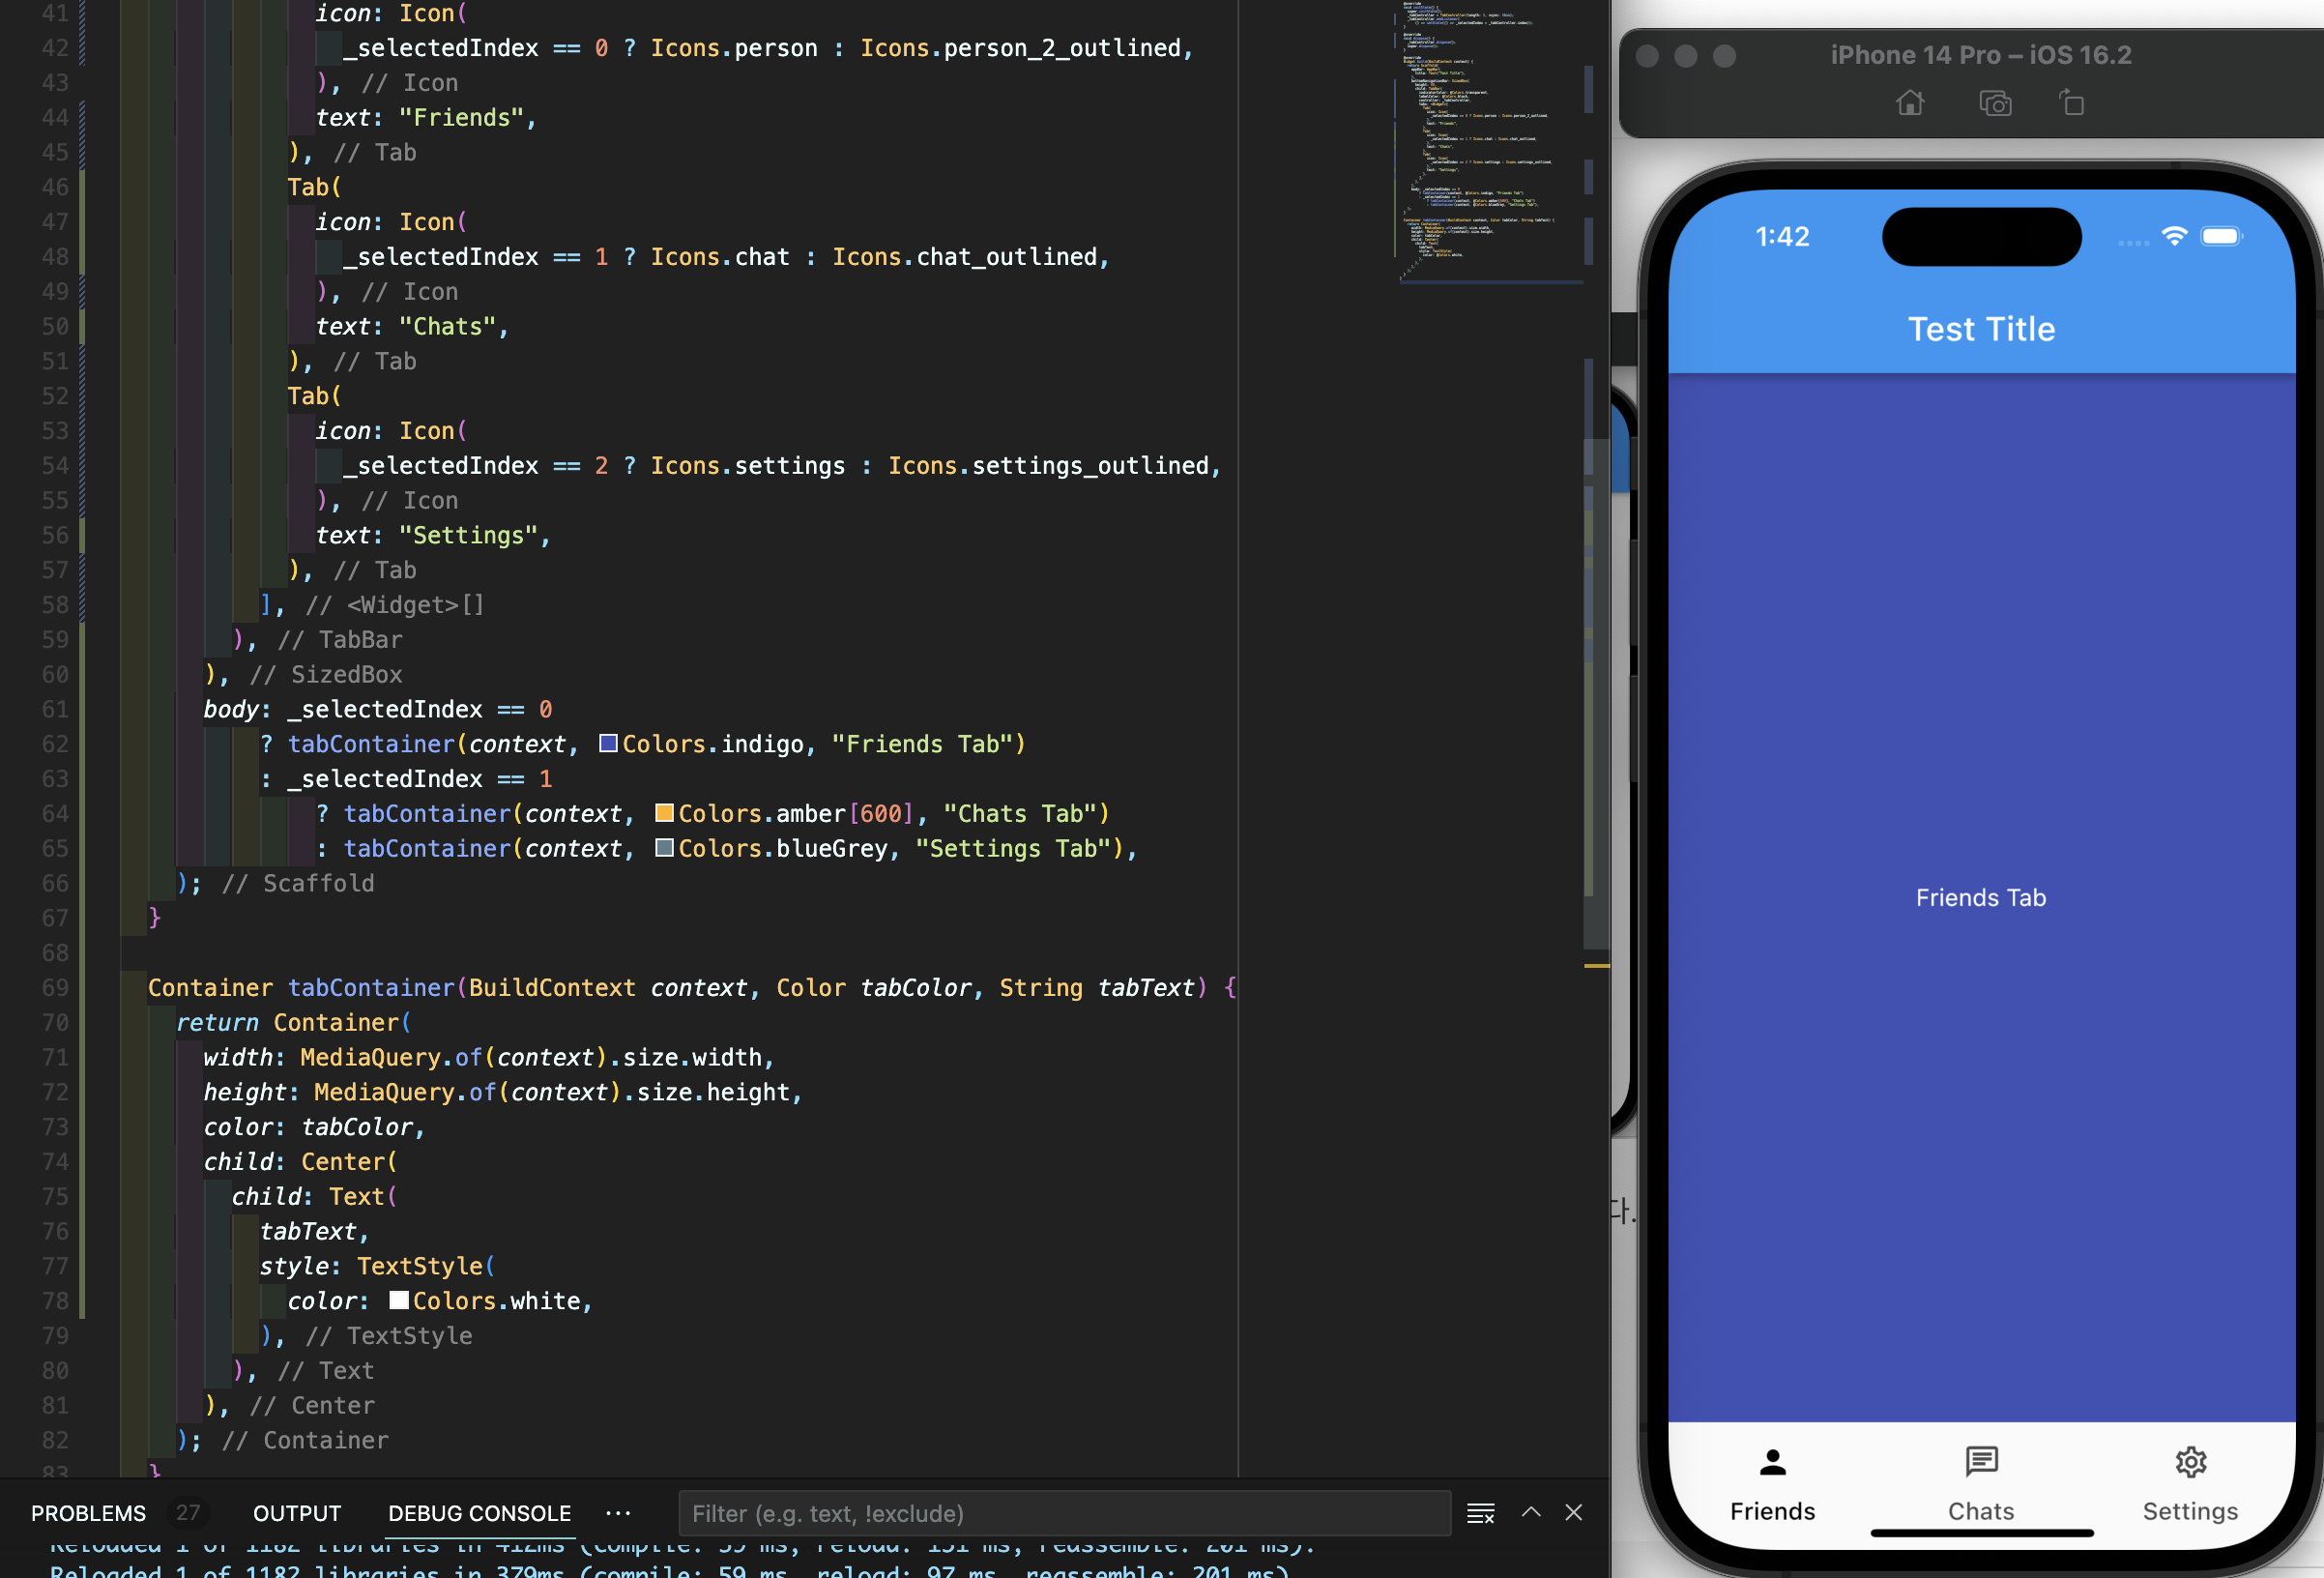Maximize panel with the chevron up
2324x1578 pixels.
coord(1530,1512)
